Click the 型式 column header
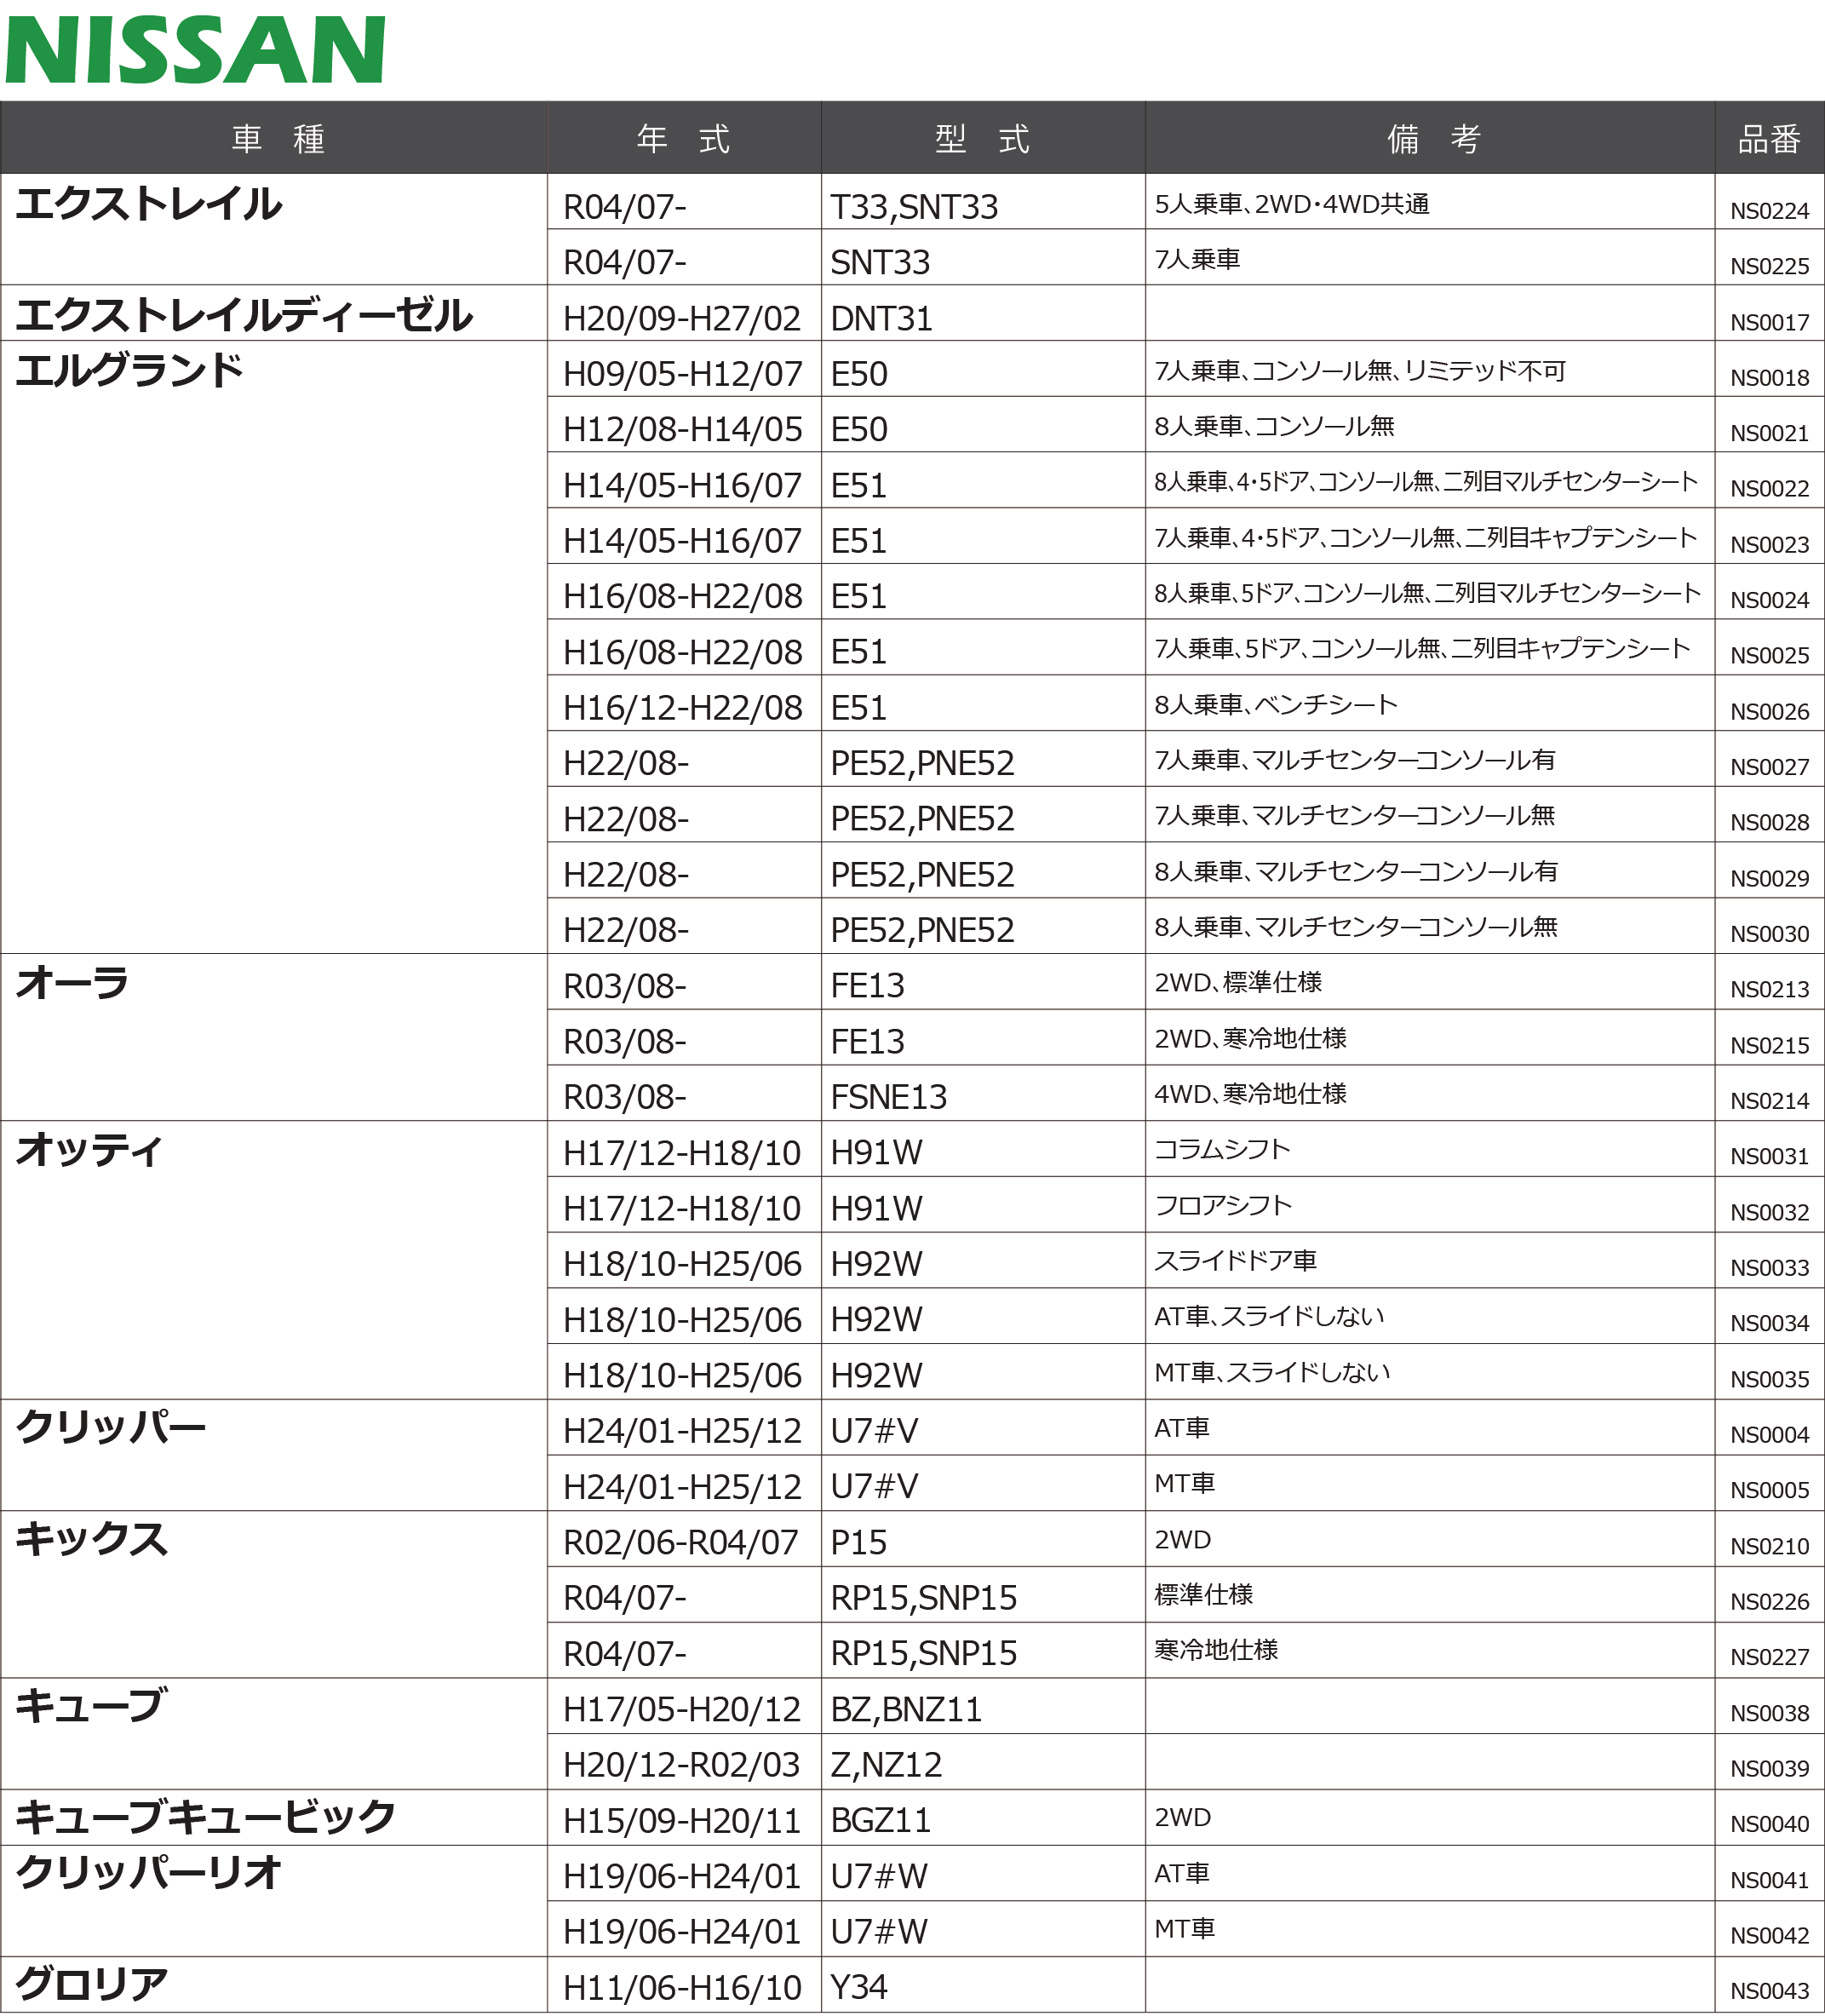Image resolution: width=1825 pixels, height=2016 pixels. coord(982,139)
